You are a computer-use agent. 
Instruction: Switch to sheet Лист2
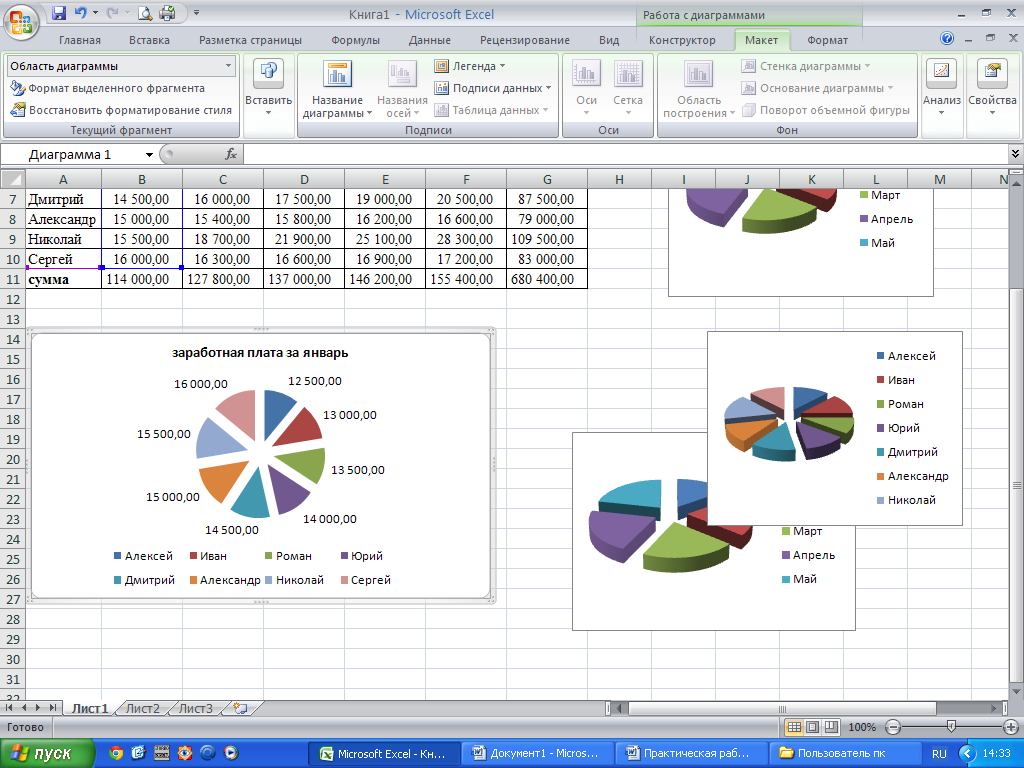[x=142, y=709]
